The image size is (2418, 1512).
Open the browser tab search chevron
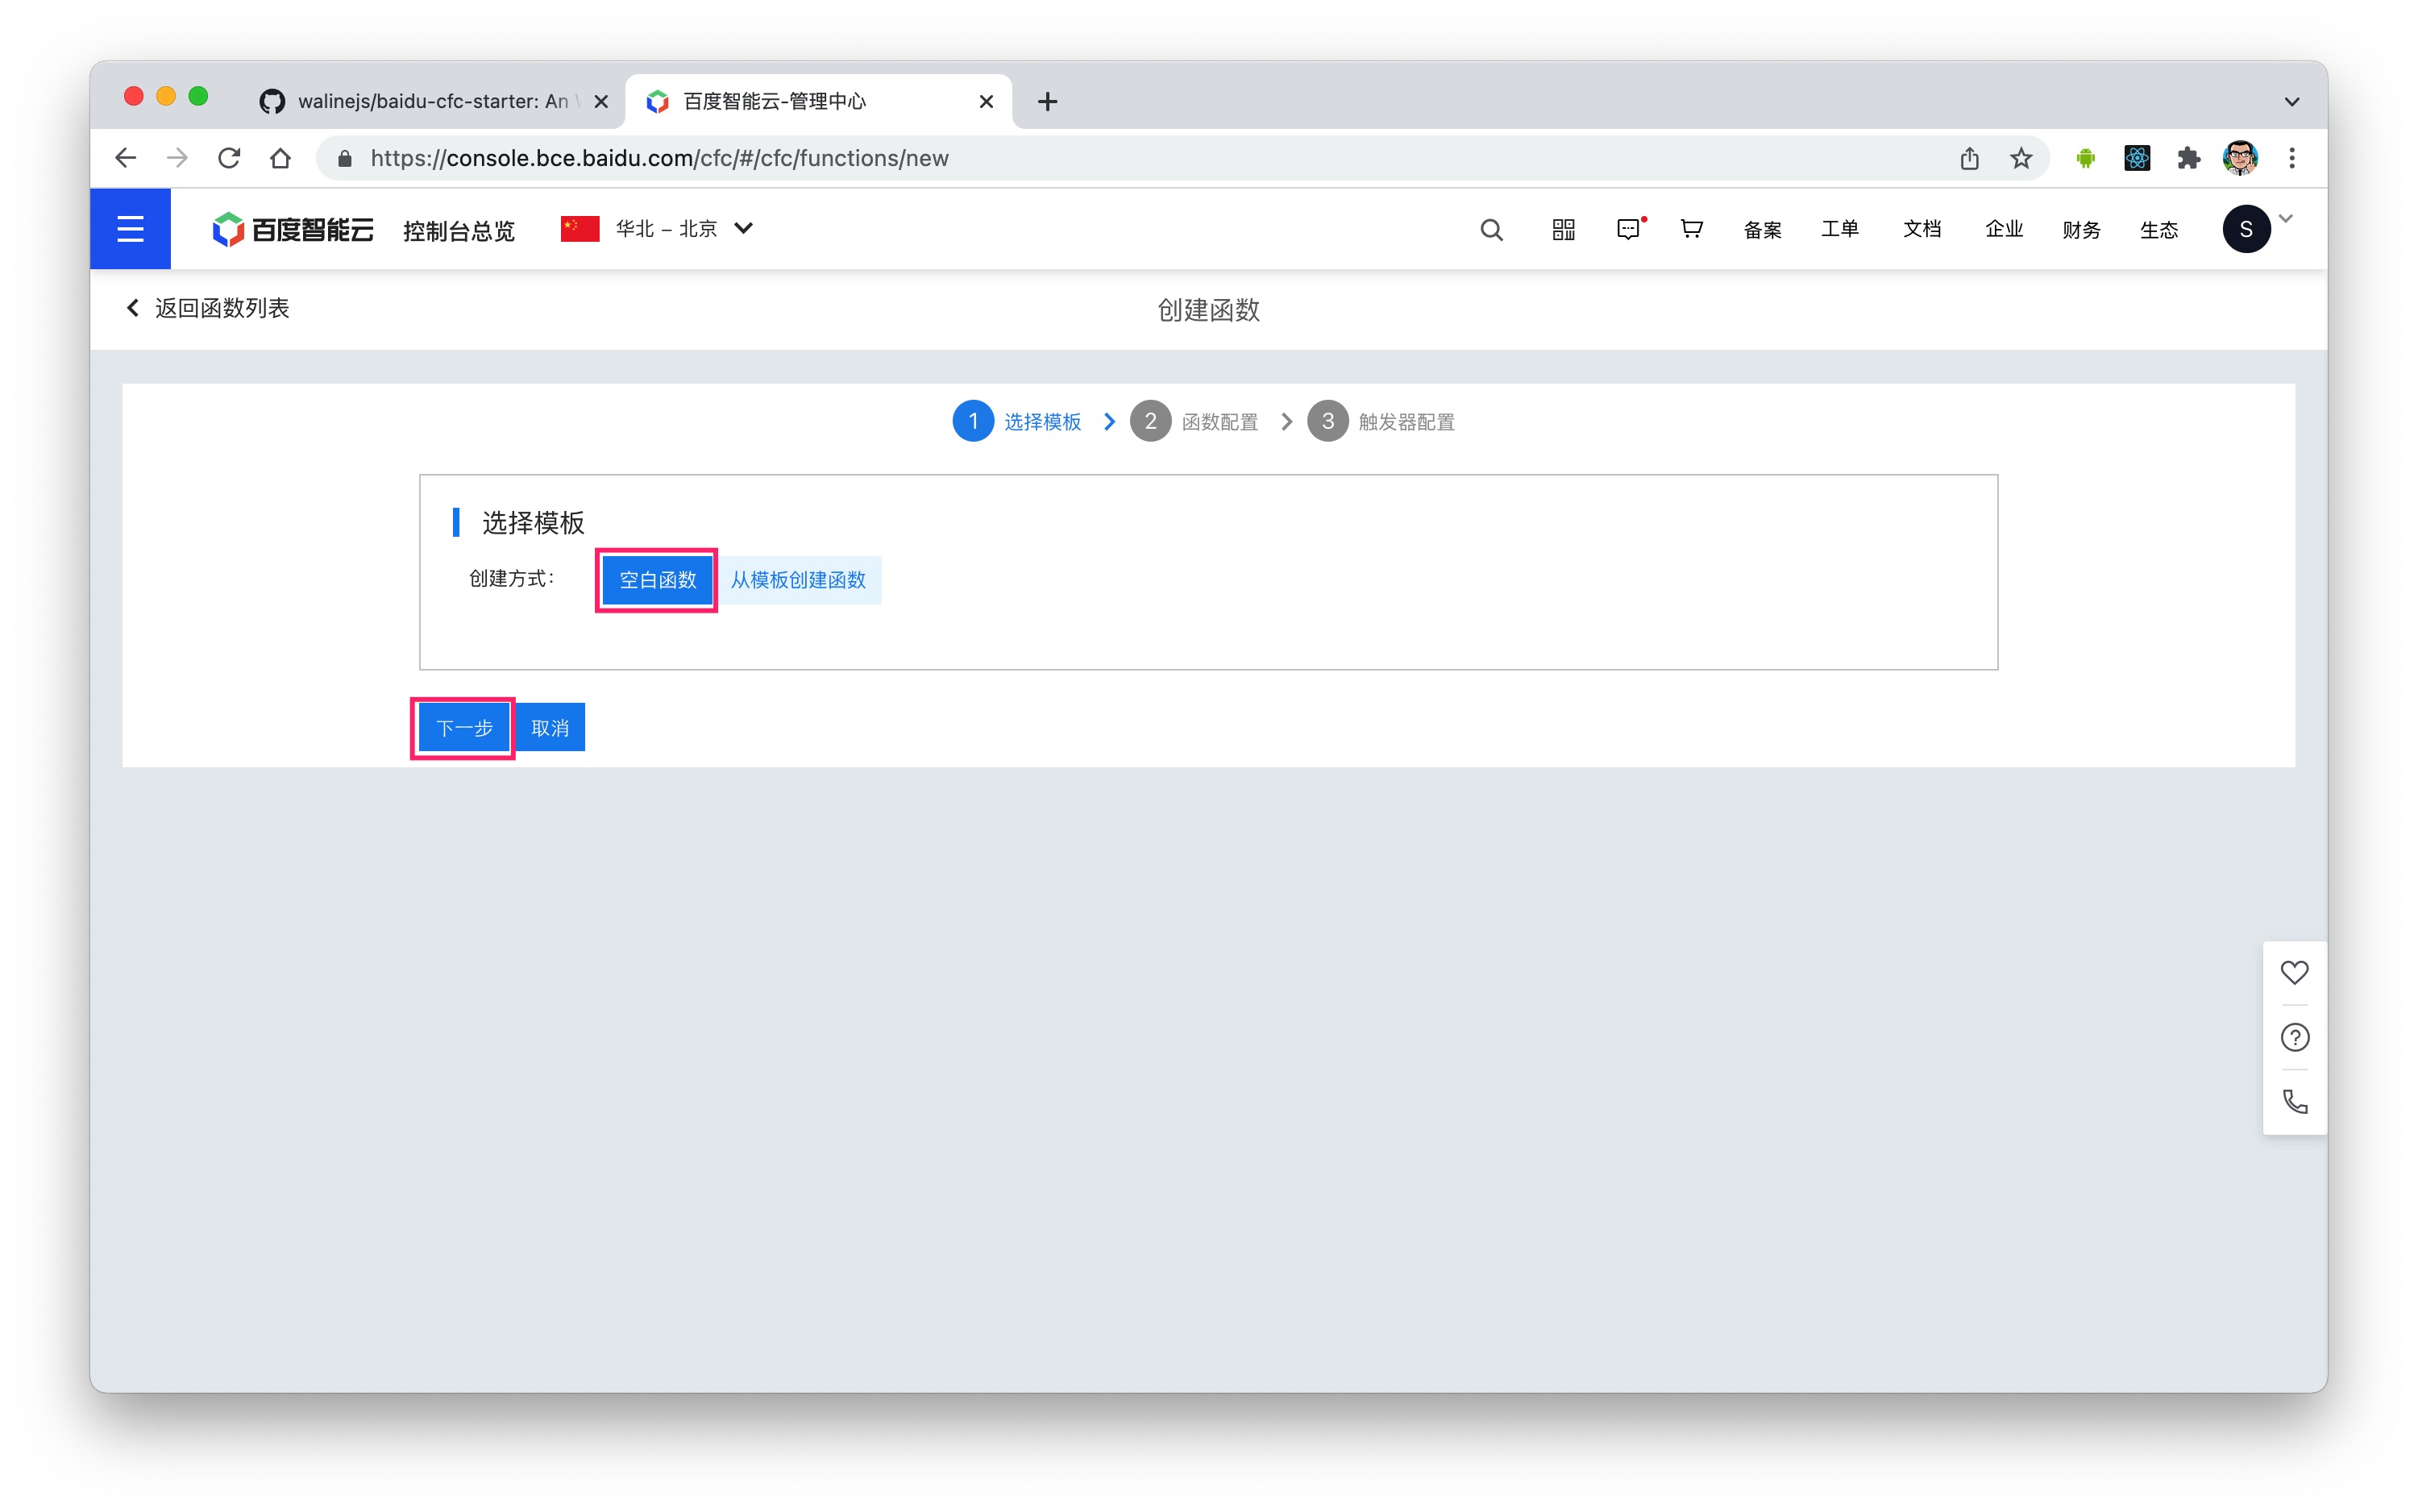click(2292, 101)
